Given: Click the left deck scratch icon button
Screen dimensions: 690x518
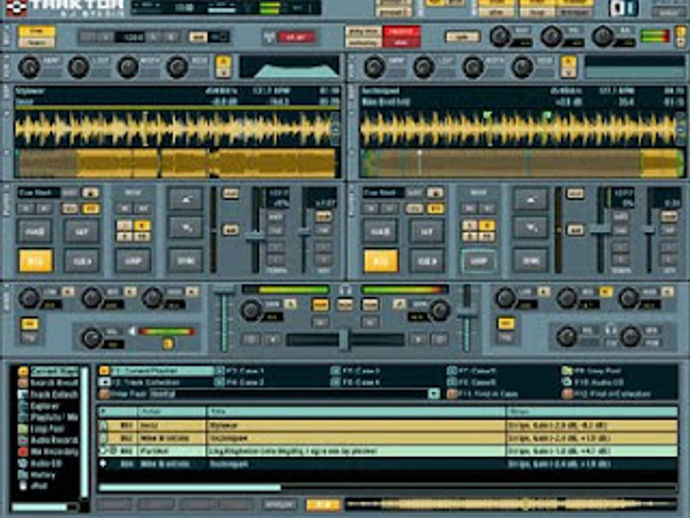Looking at the screenshot, I should coord(185,228).
